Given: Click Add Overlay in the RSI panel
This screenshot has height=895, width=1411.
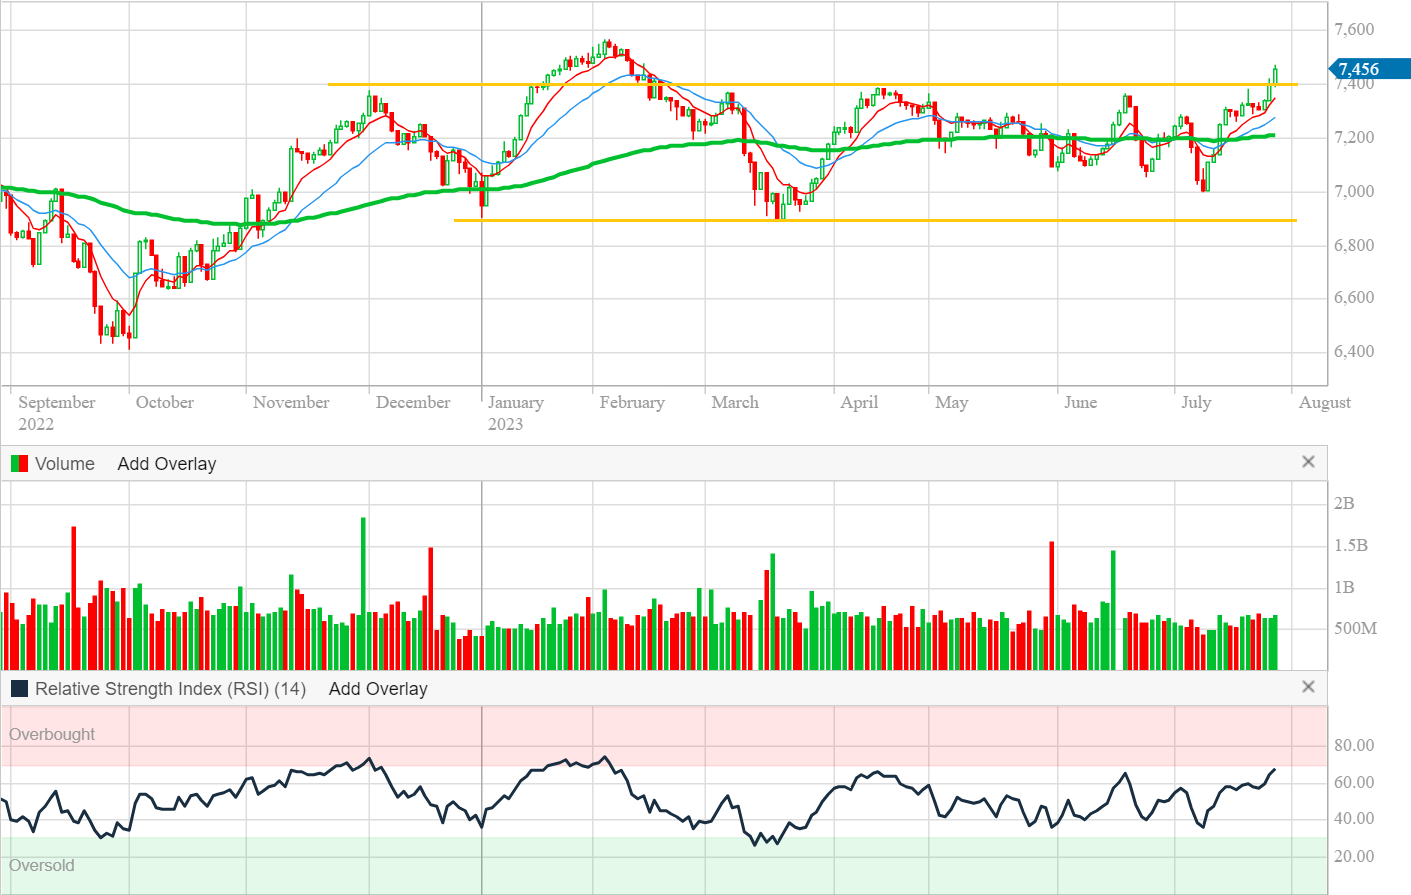Looking at the screenshot, I should [377, 689].
